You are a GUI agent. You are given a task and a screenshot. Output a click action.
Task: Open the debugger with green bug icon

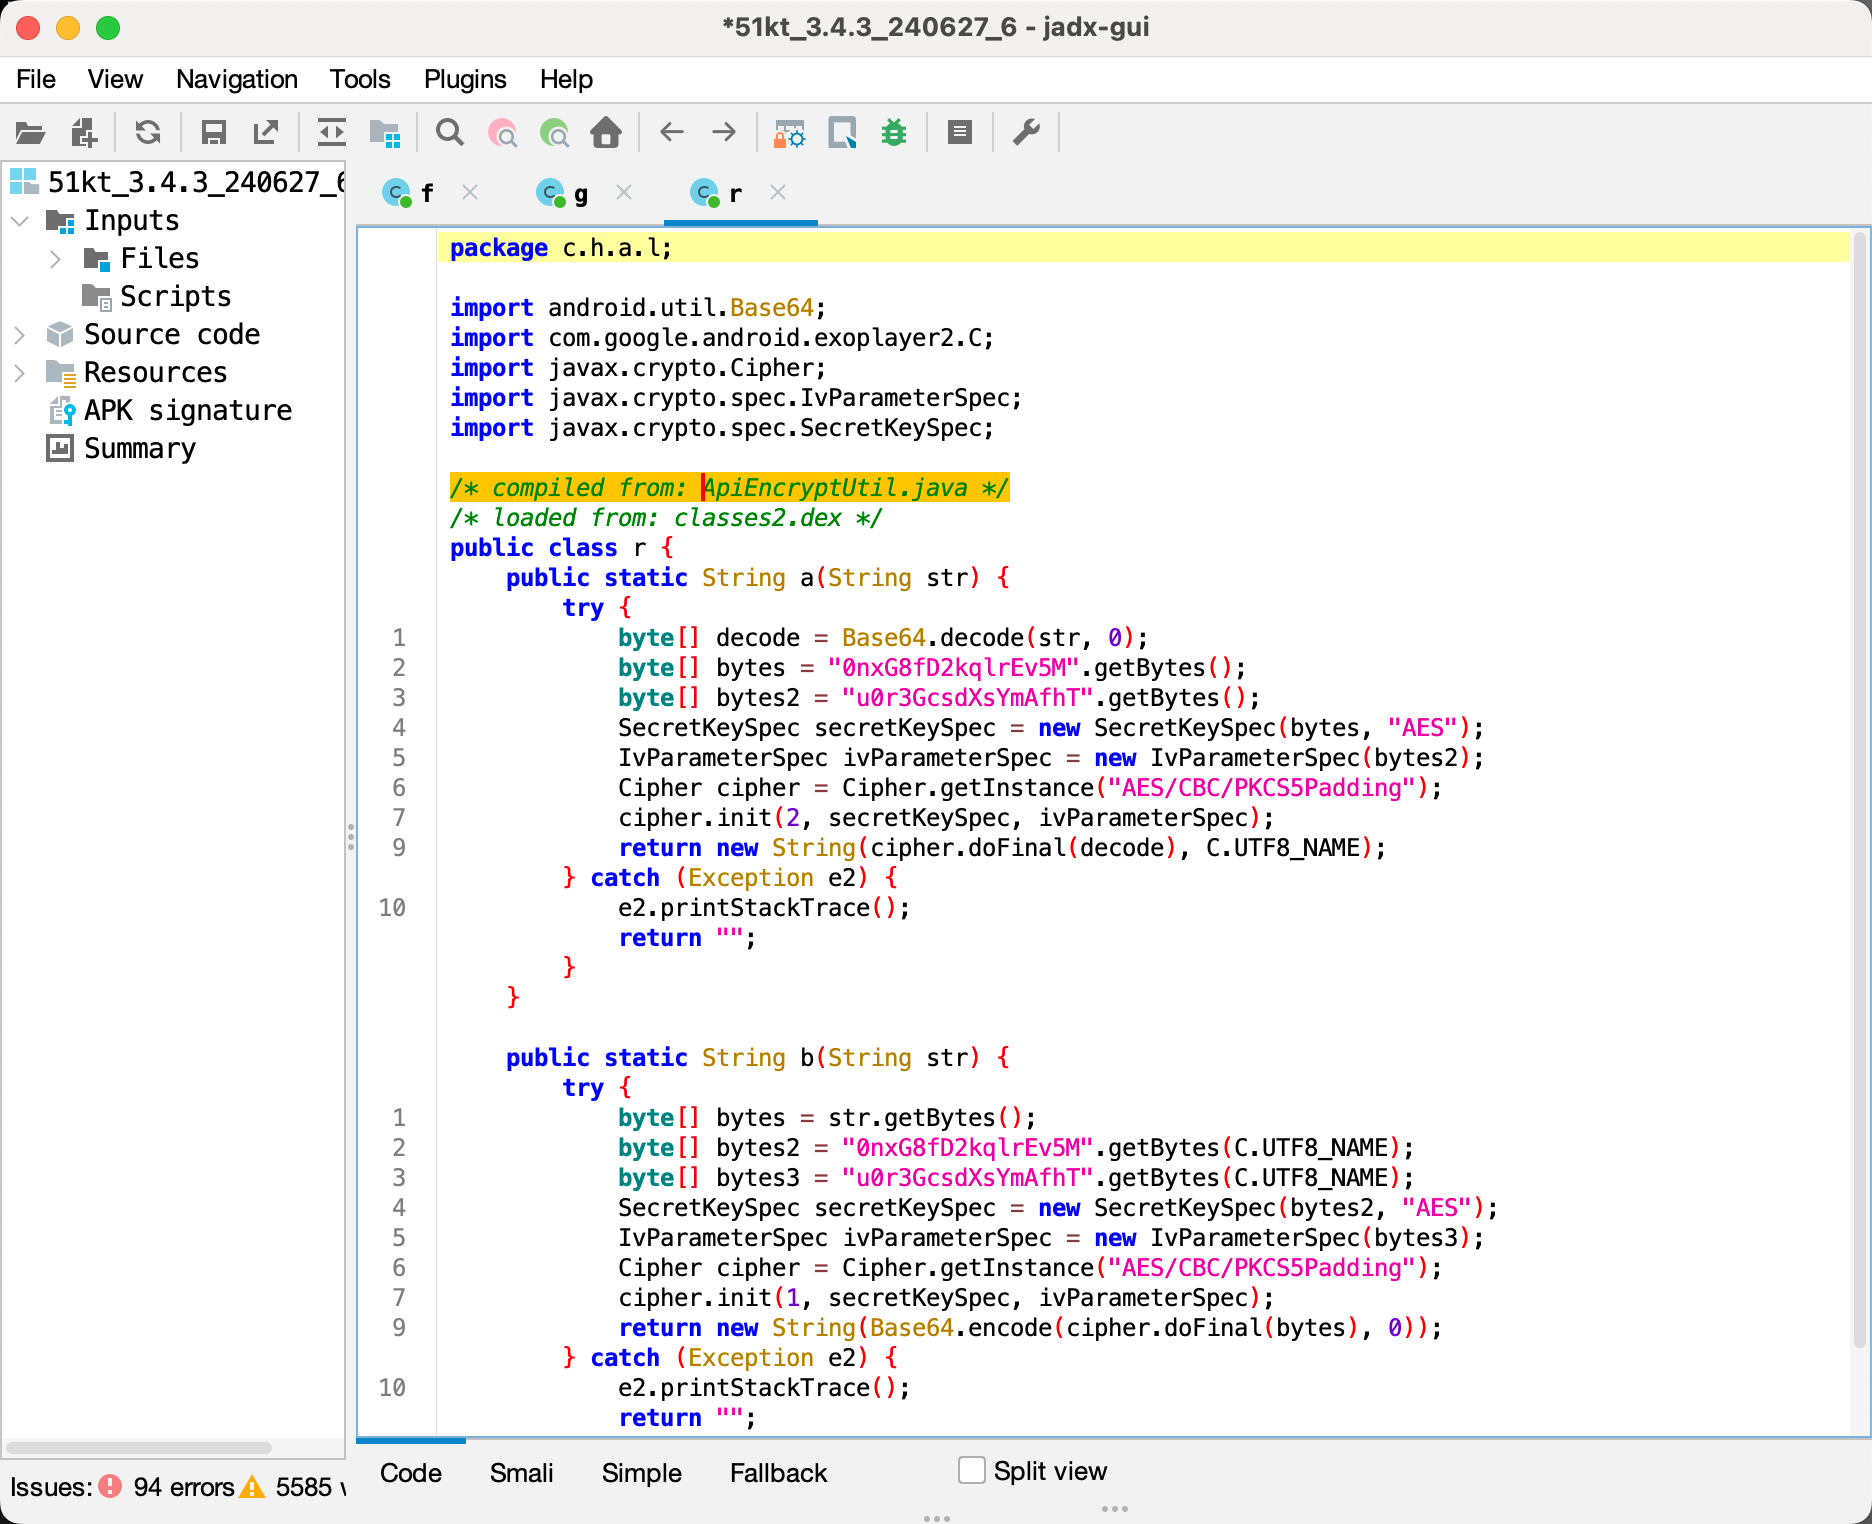pyautogui.click(x=894, y=132)
